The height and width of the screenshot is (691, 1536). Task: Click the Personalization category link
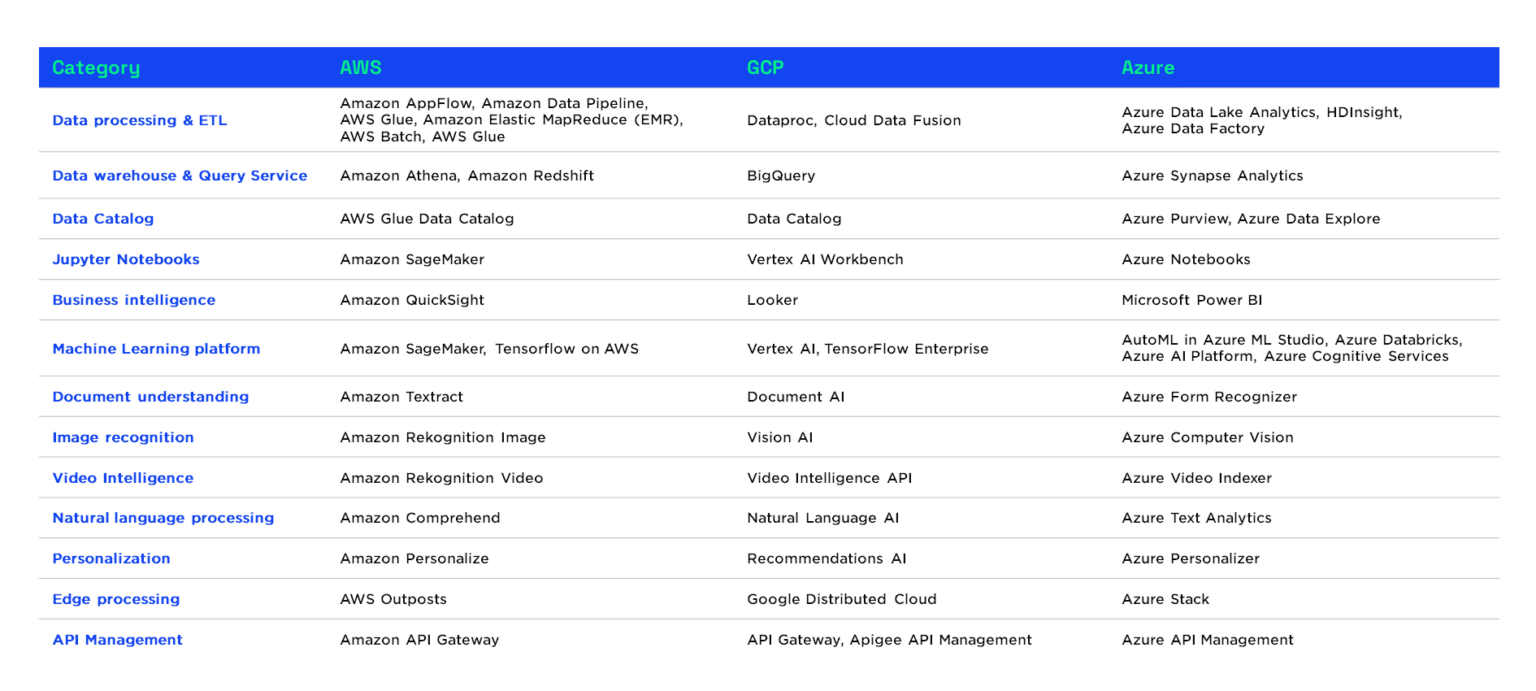(x=110, y=558)
